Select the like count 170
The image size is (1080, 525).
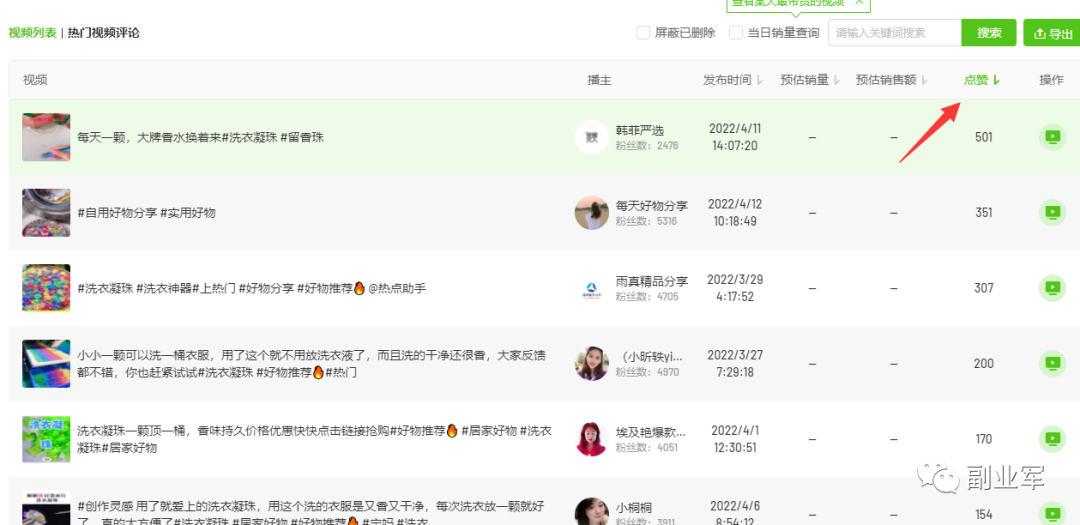[x=984, y=439]
